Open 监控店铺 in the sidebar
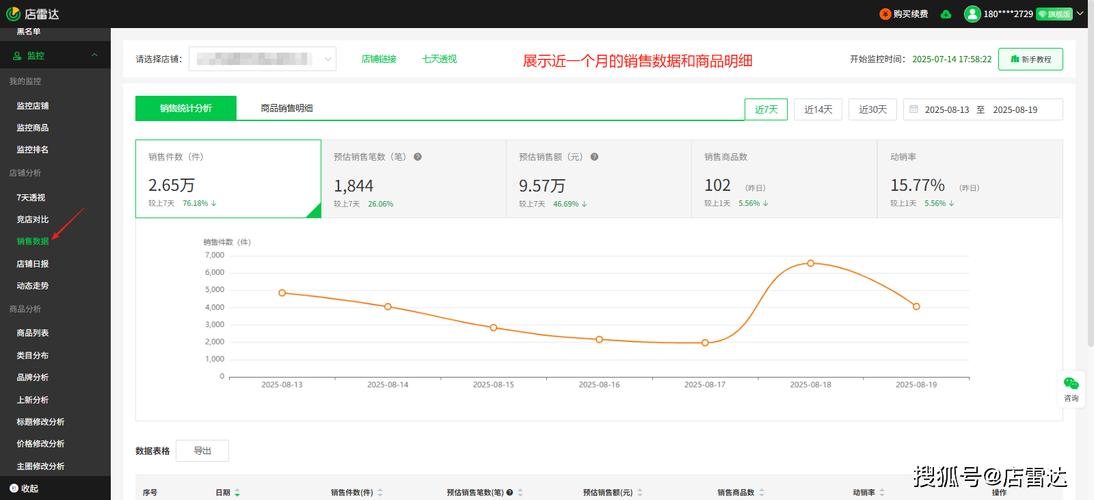 (33, 106)
